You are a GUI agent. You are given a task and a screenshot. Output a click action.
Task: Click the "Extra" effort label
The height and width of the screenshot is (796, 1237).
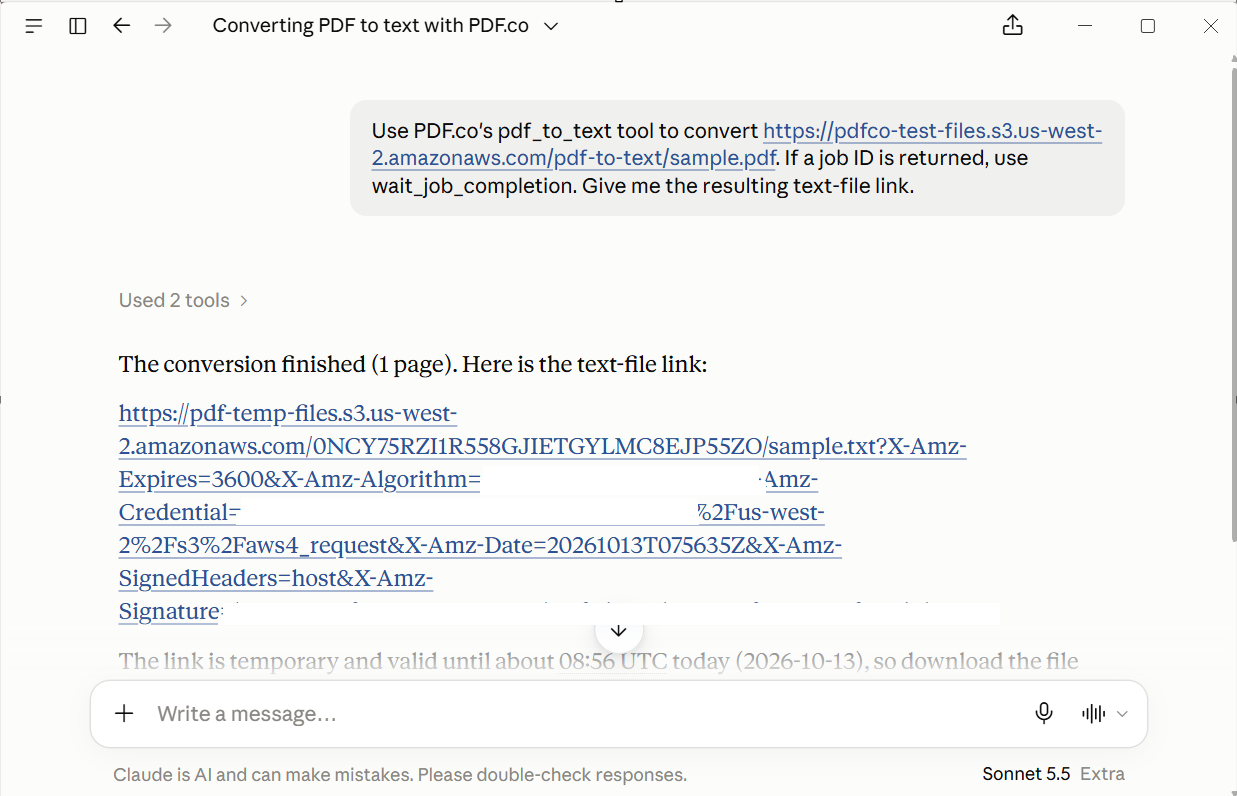click(x=1102, y=774)
